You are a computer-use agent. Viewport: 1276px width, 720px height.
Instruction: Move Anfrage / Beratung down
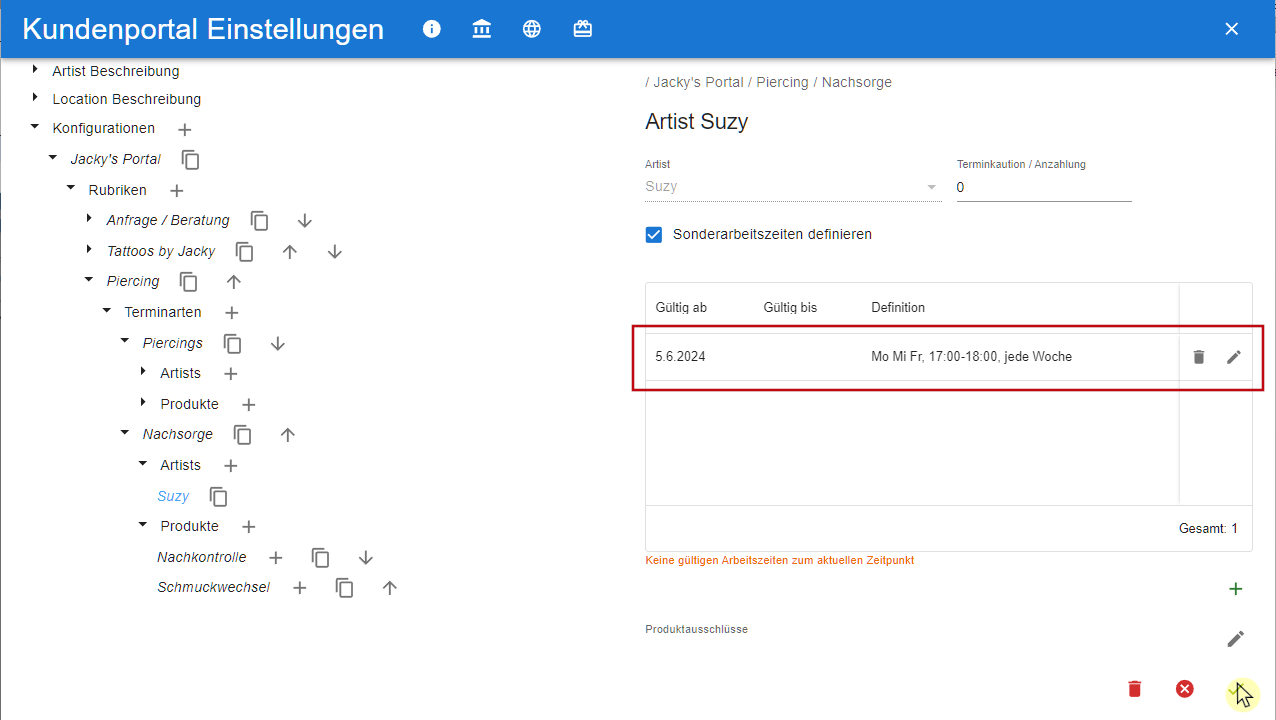click(305, 221)
